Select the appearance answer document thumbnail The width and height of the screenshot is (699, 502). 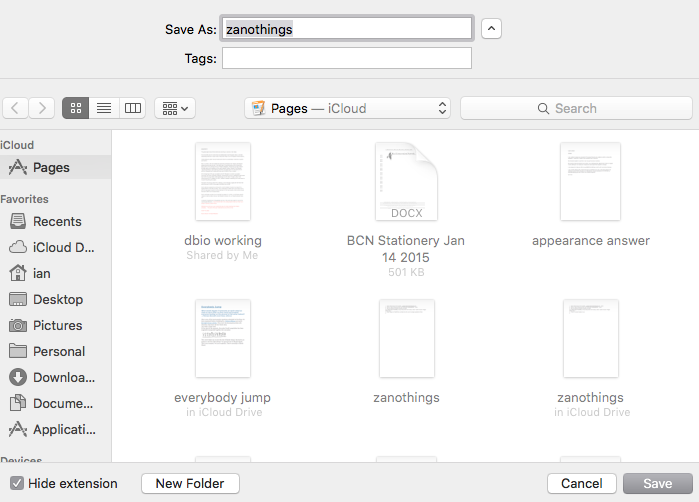[x=590, y=181]
